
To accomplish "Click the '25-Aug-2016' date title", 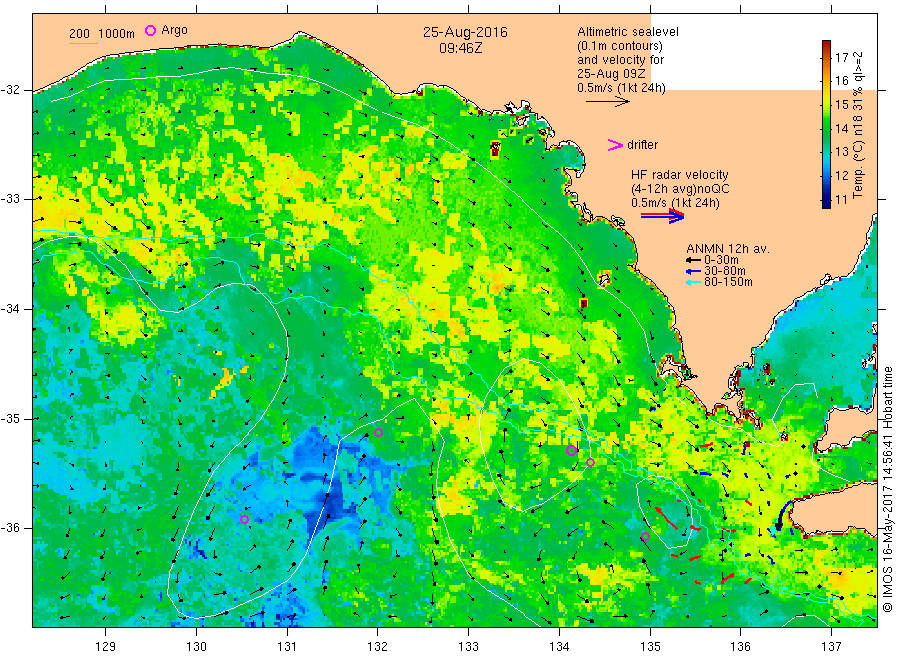I will [x=465, y=33].
